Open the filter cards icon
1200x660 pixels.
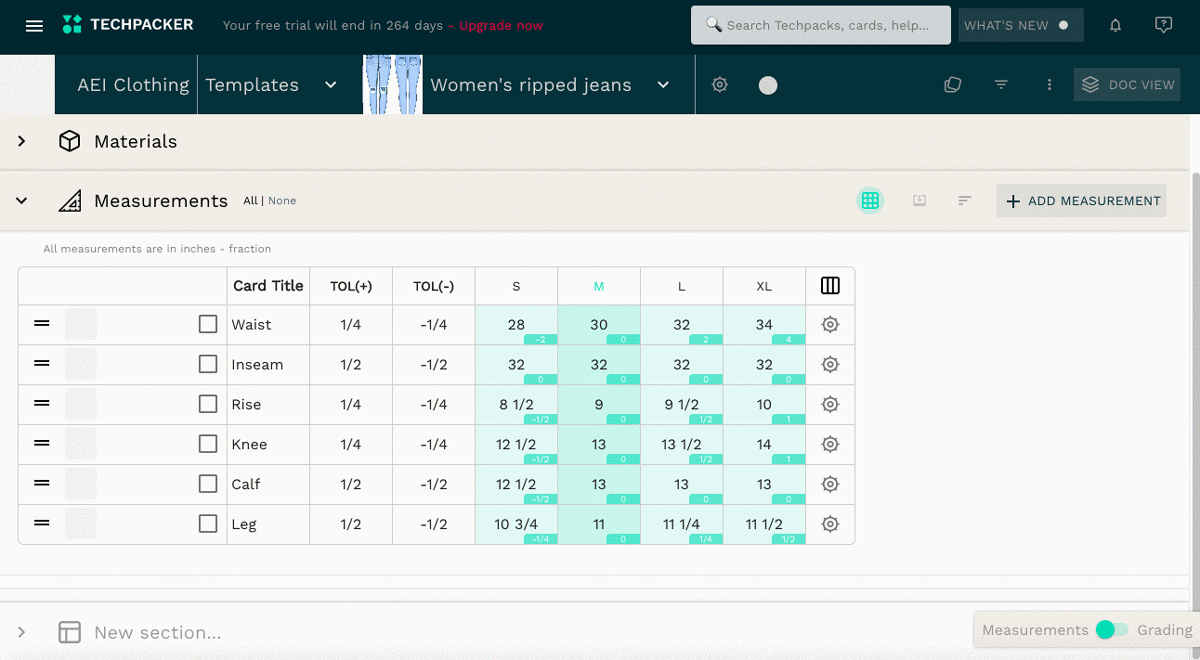coord(1001,85)
